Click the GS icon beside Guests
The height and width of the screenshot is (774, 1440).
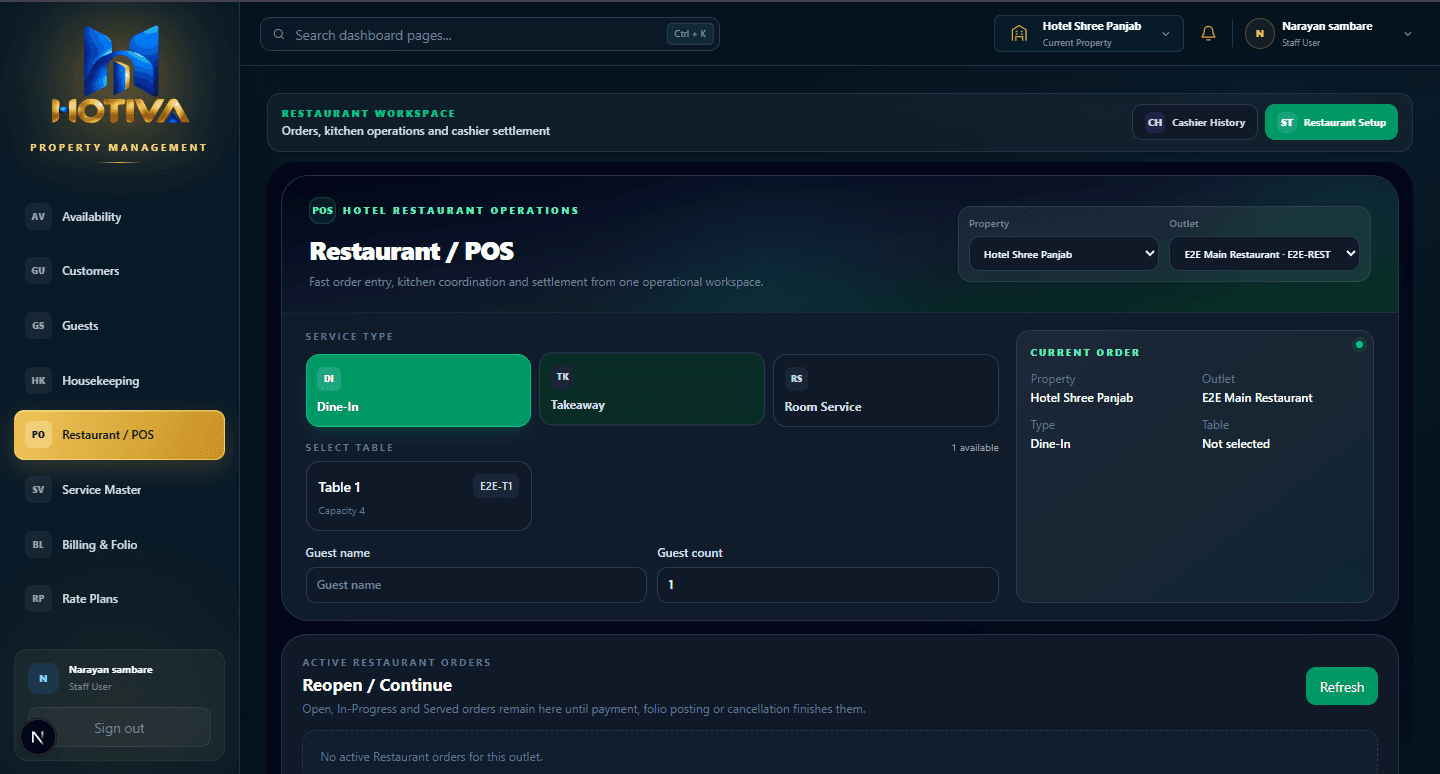pos(38,326)
